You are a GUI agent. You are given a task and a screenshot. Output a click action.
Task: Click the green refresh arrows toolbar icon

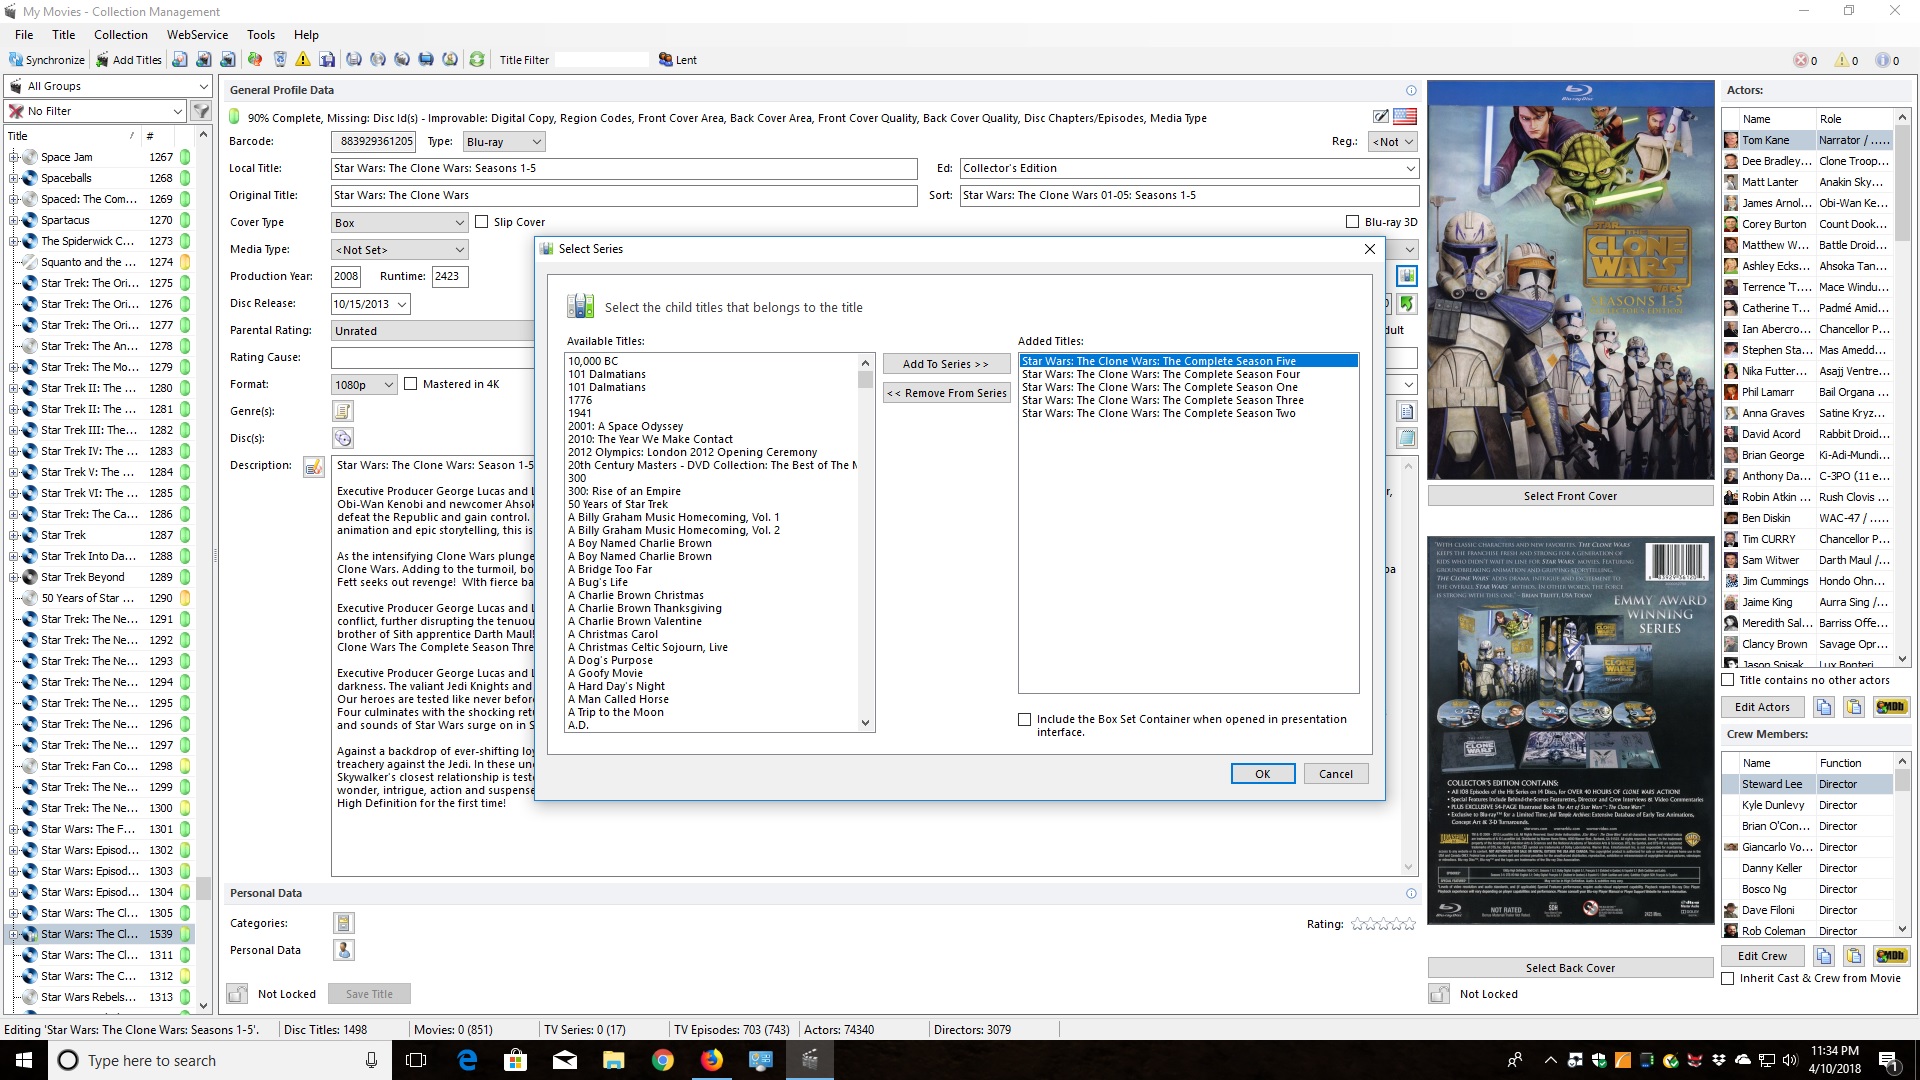pyautogui.click(x=477, y=60)
